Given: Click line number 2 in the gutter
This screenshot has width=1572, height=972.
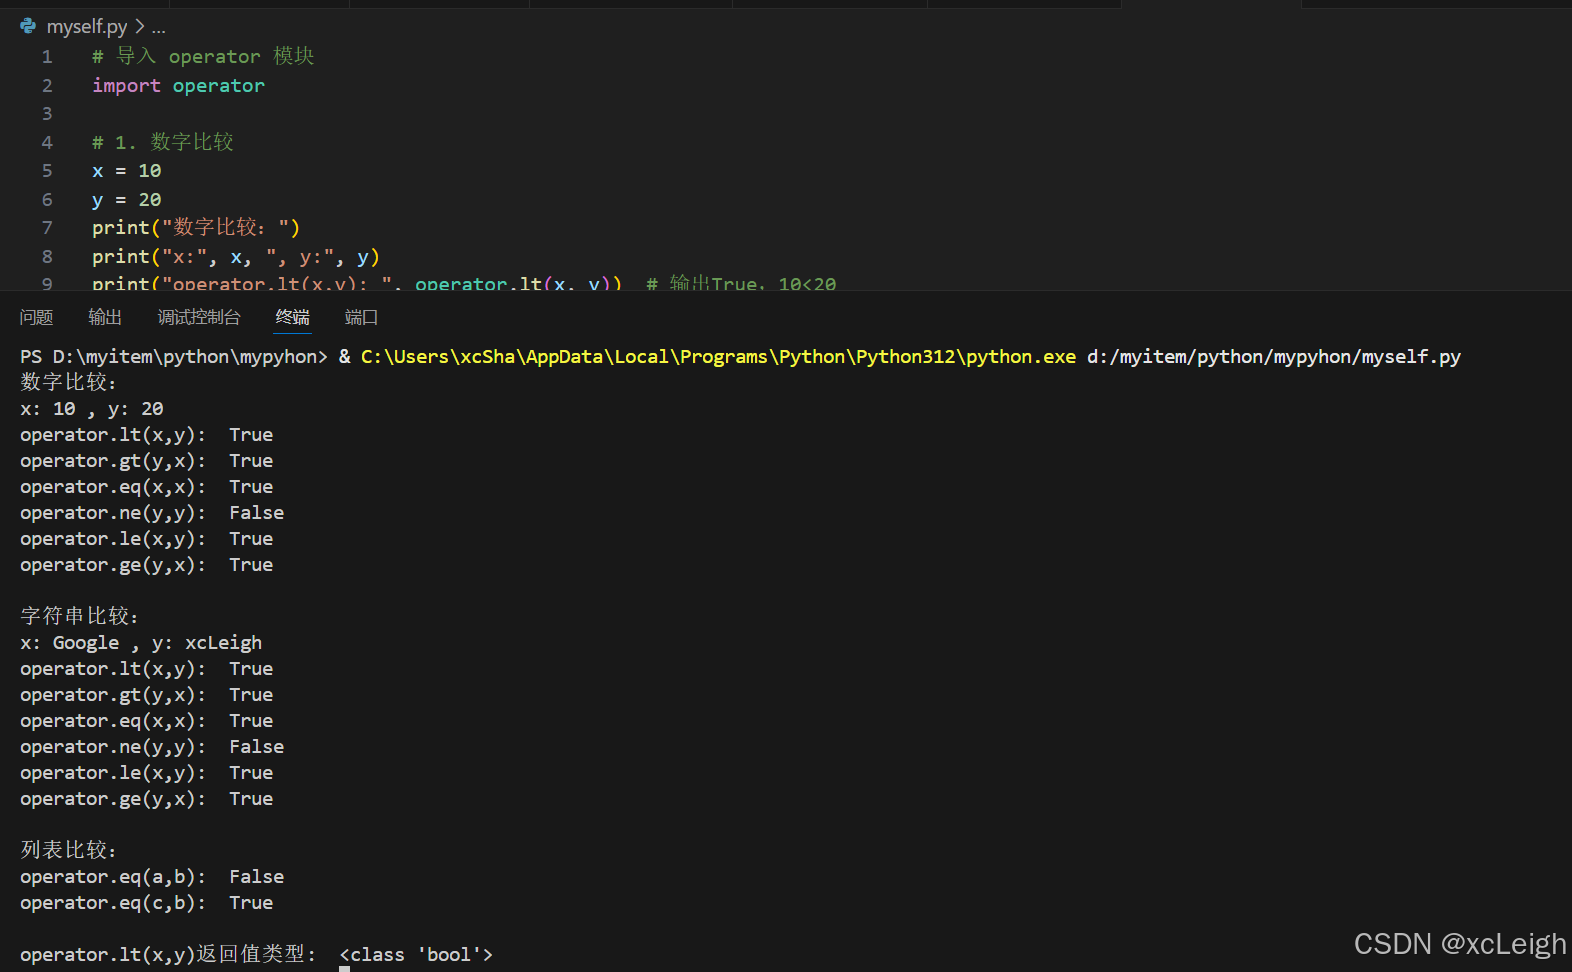Looking at the screenshot, I should click(x=47, y=86).
